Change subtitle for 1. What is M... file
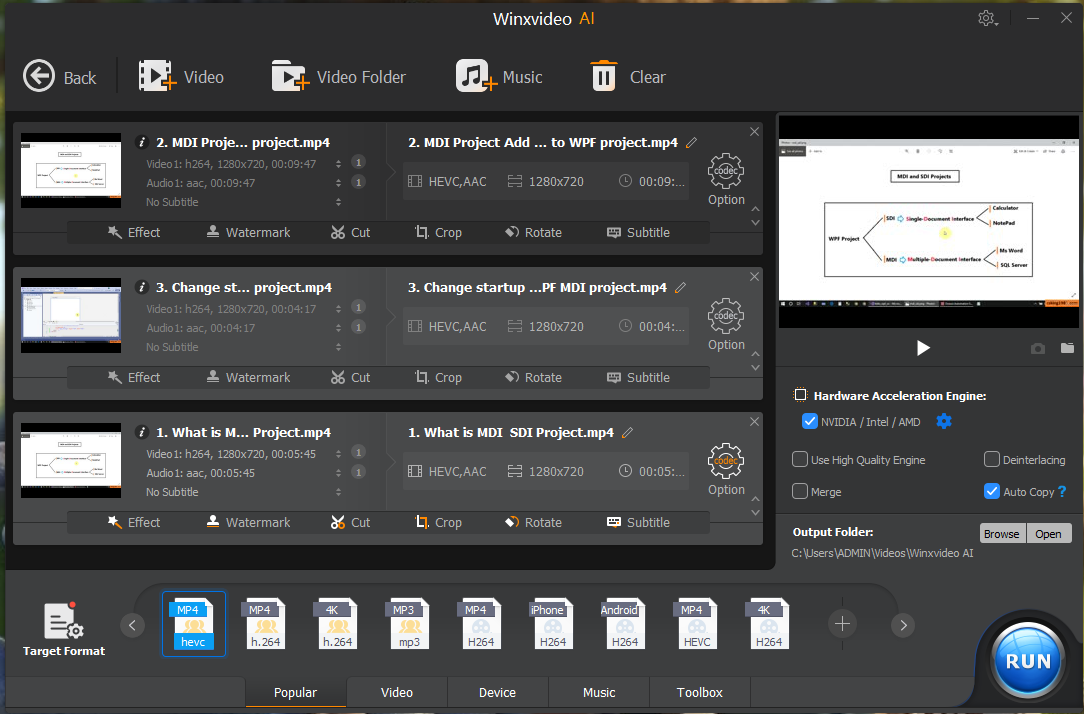This screenshot has height=714, width=1084. click(x=338, y=492)
